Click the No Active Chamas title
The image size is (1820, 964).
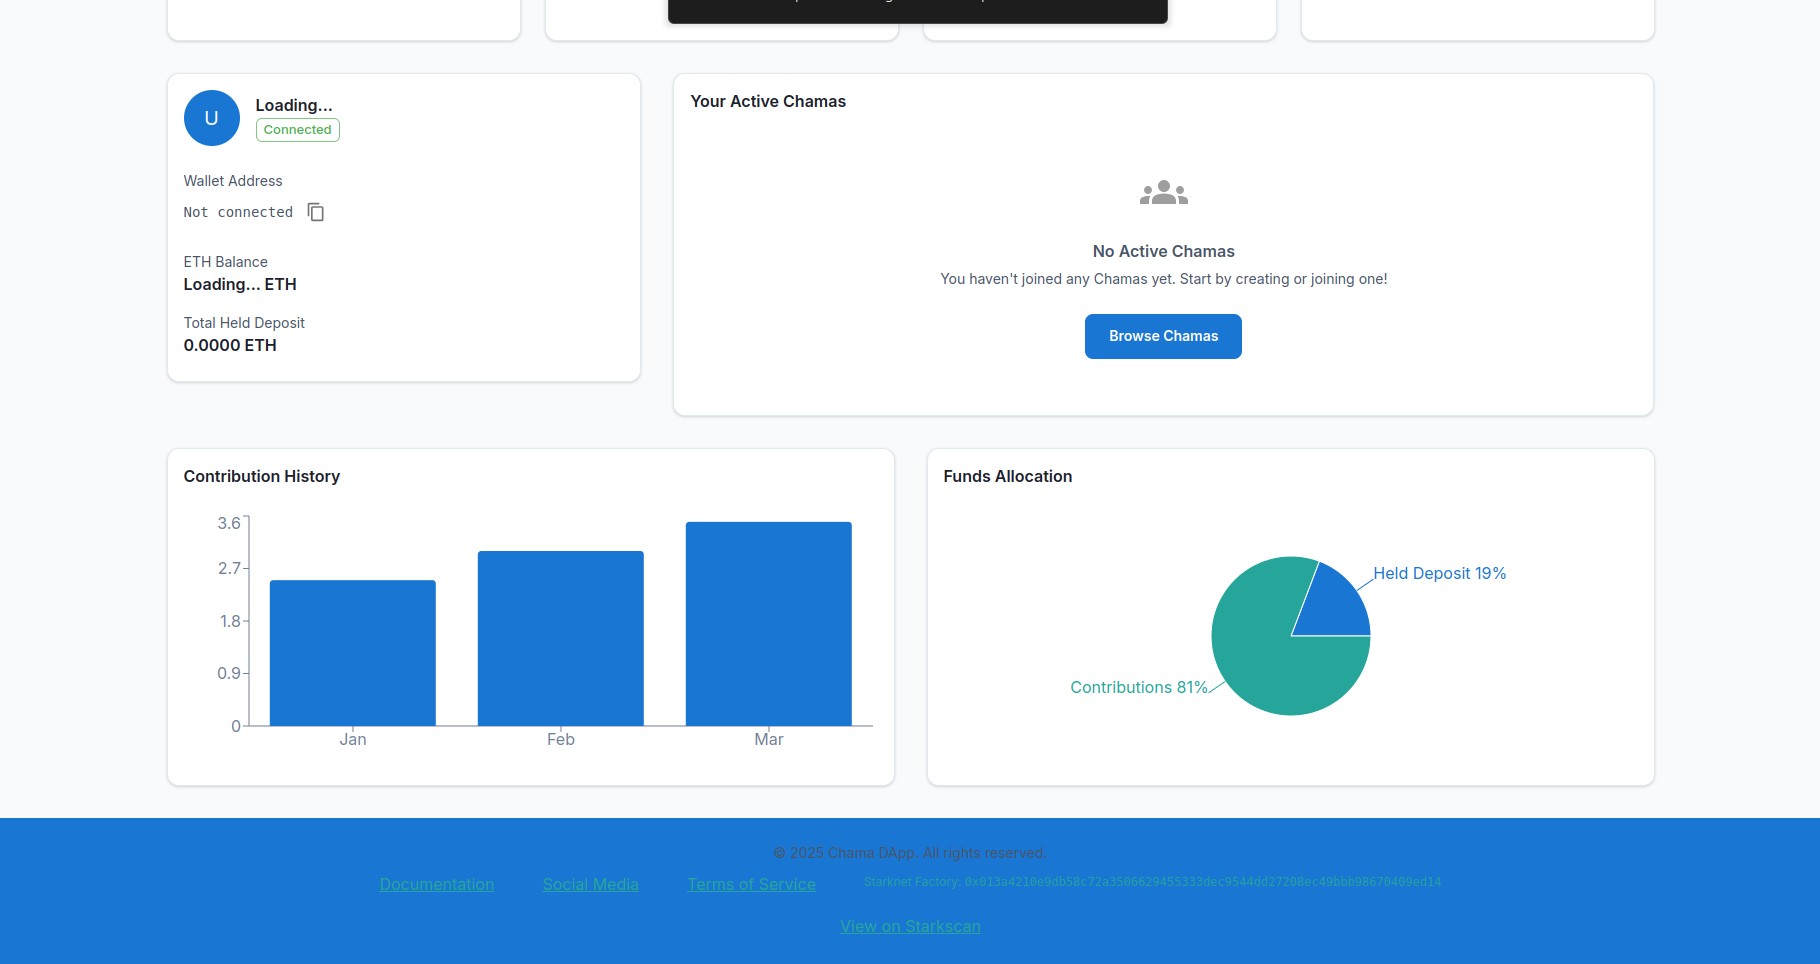tap(1163, 251)
